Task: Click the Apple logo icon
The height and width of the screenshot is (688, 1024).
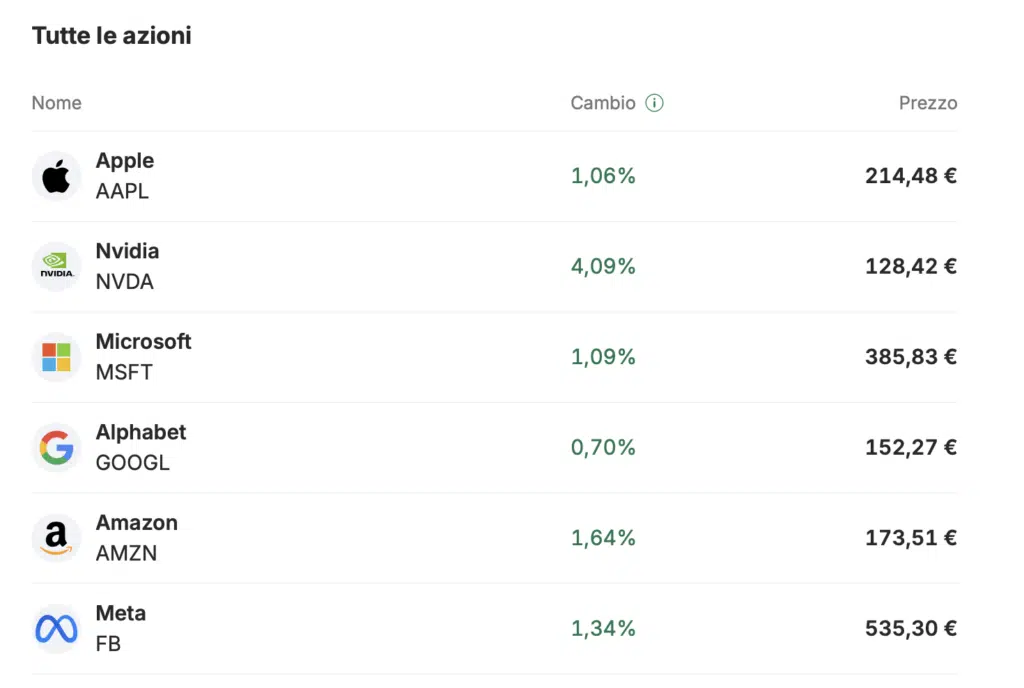Action: click(56, 176)
